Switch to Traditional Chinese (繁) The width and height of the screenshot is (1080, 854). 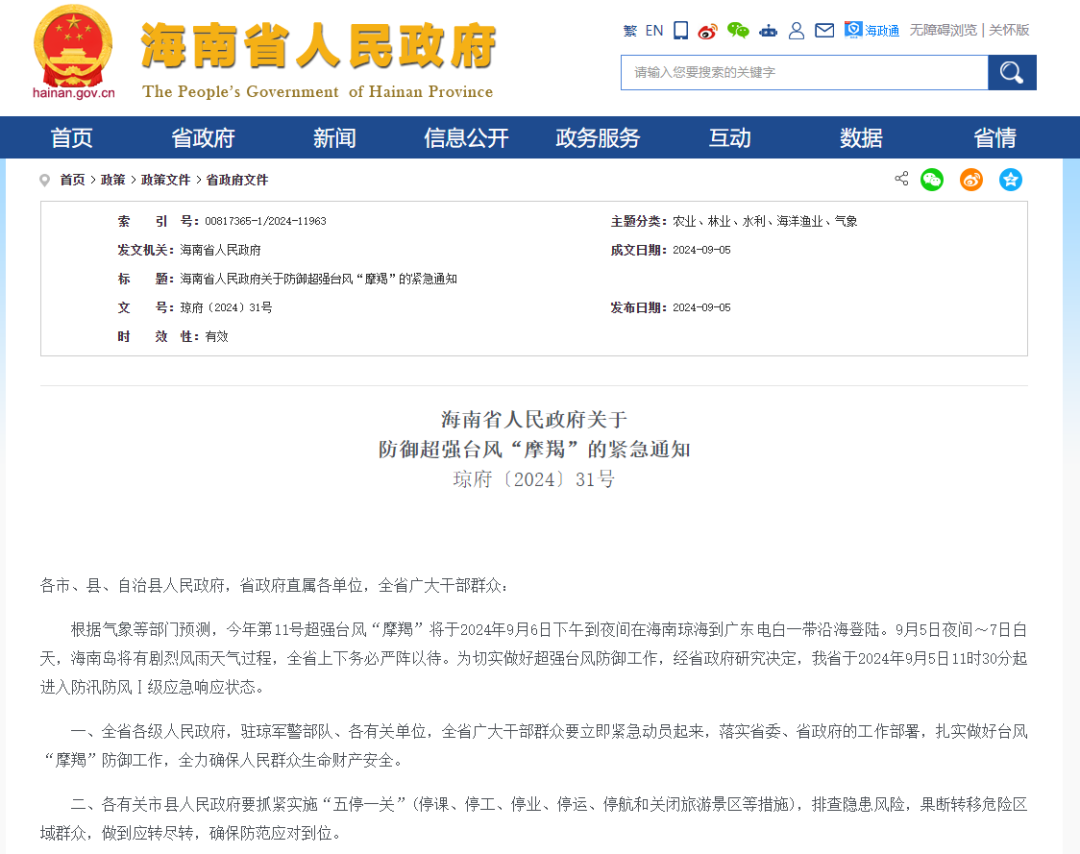(630, 30)
